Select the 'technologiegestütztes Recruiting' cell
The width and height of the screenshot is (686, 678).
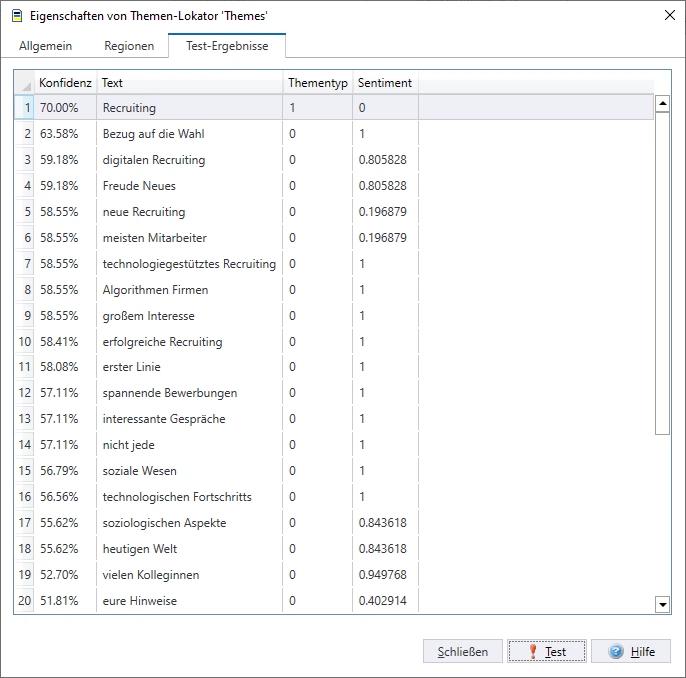point(189,264)
